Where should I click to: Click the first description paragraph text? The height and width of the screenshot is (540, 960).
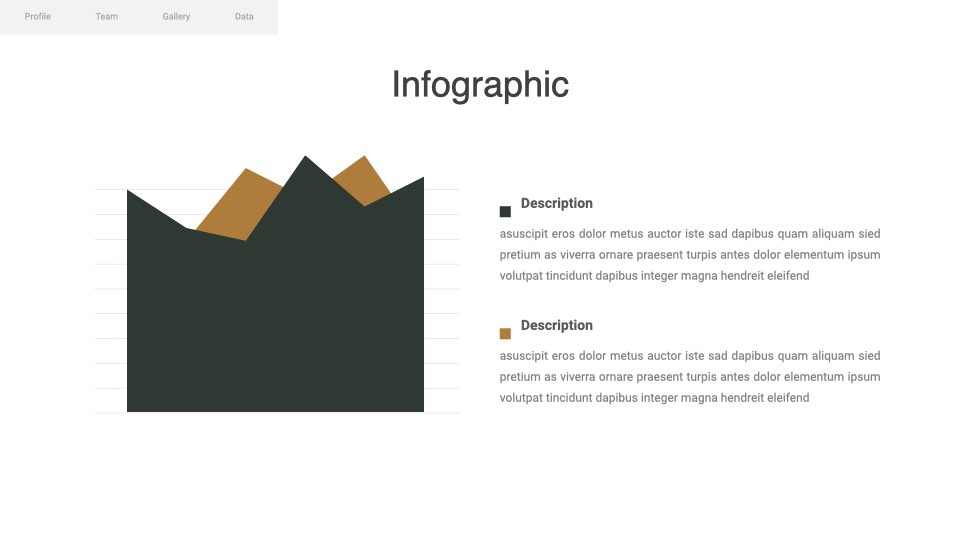coord(690,255)
